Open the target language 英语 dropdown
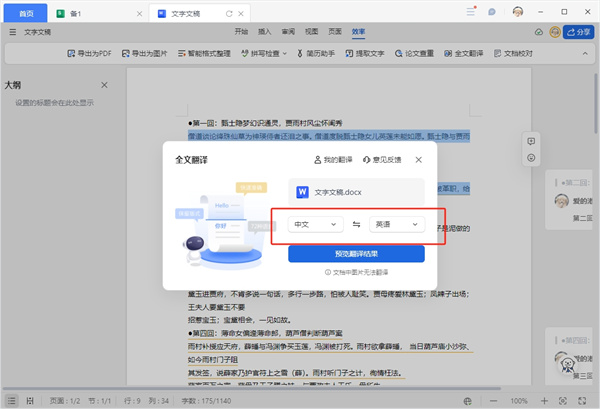The width and height of the screenshot is (600, 409). (397, 225)
